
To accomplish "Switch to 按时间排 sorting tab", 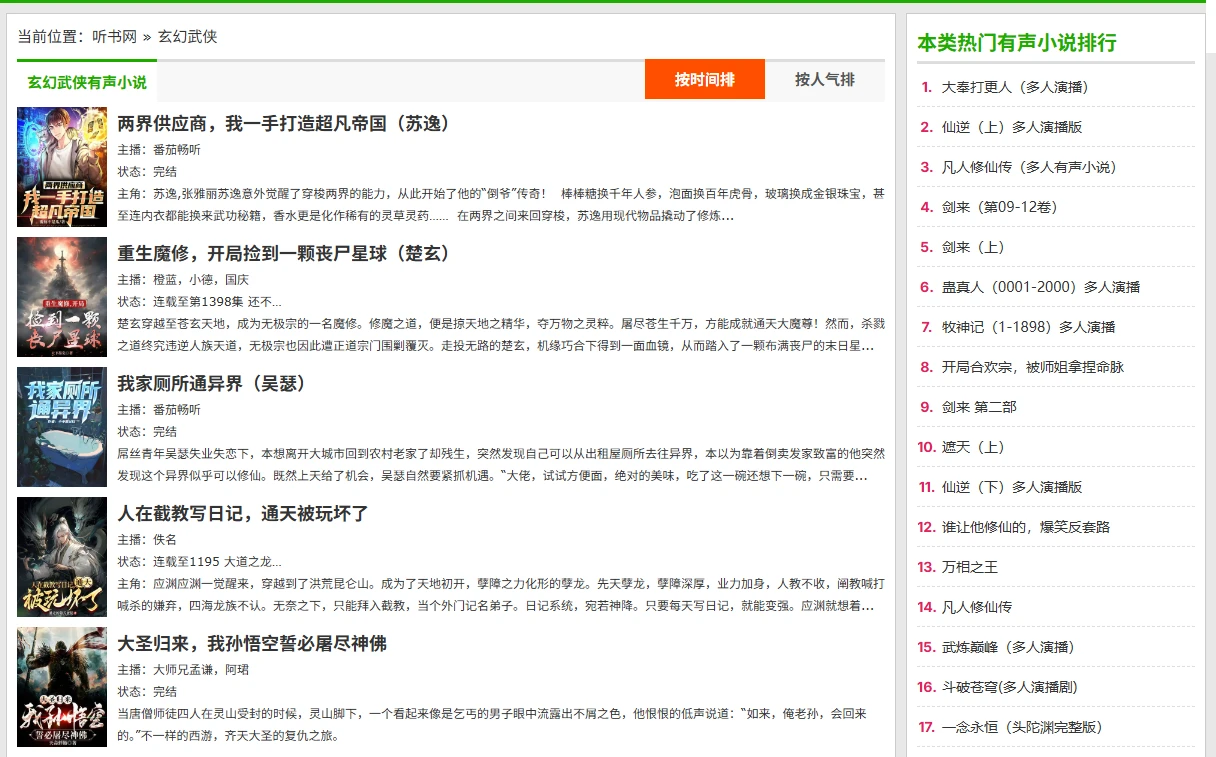I will 704,80.
